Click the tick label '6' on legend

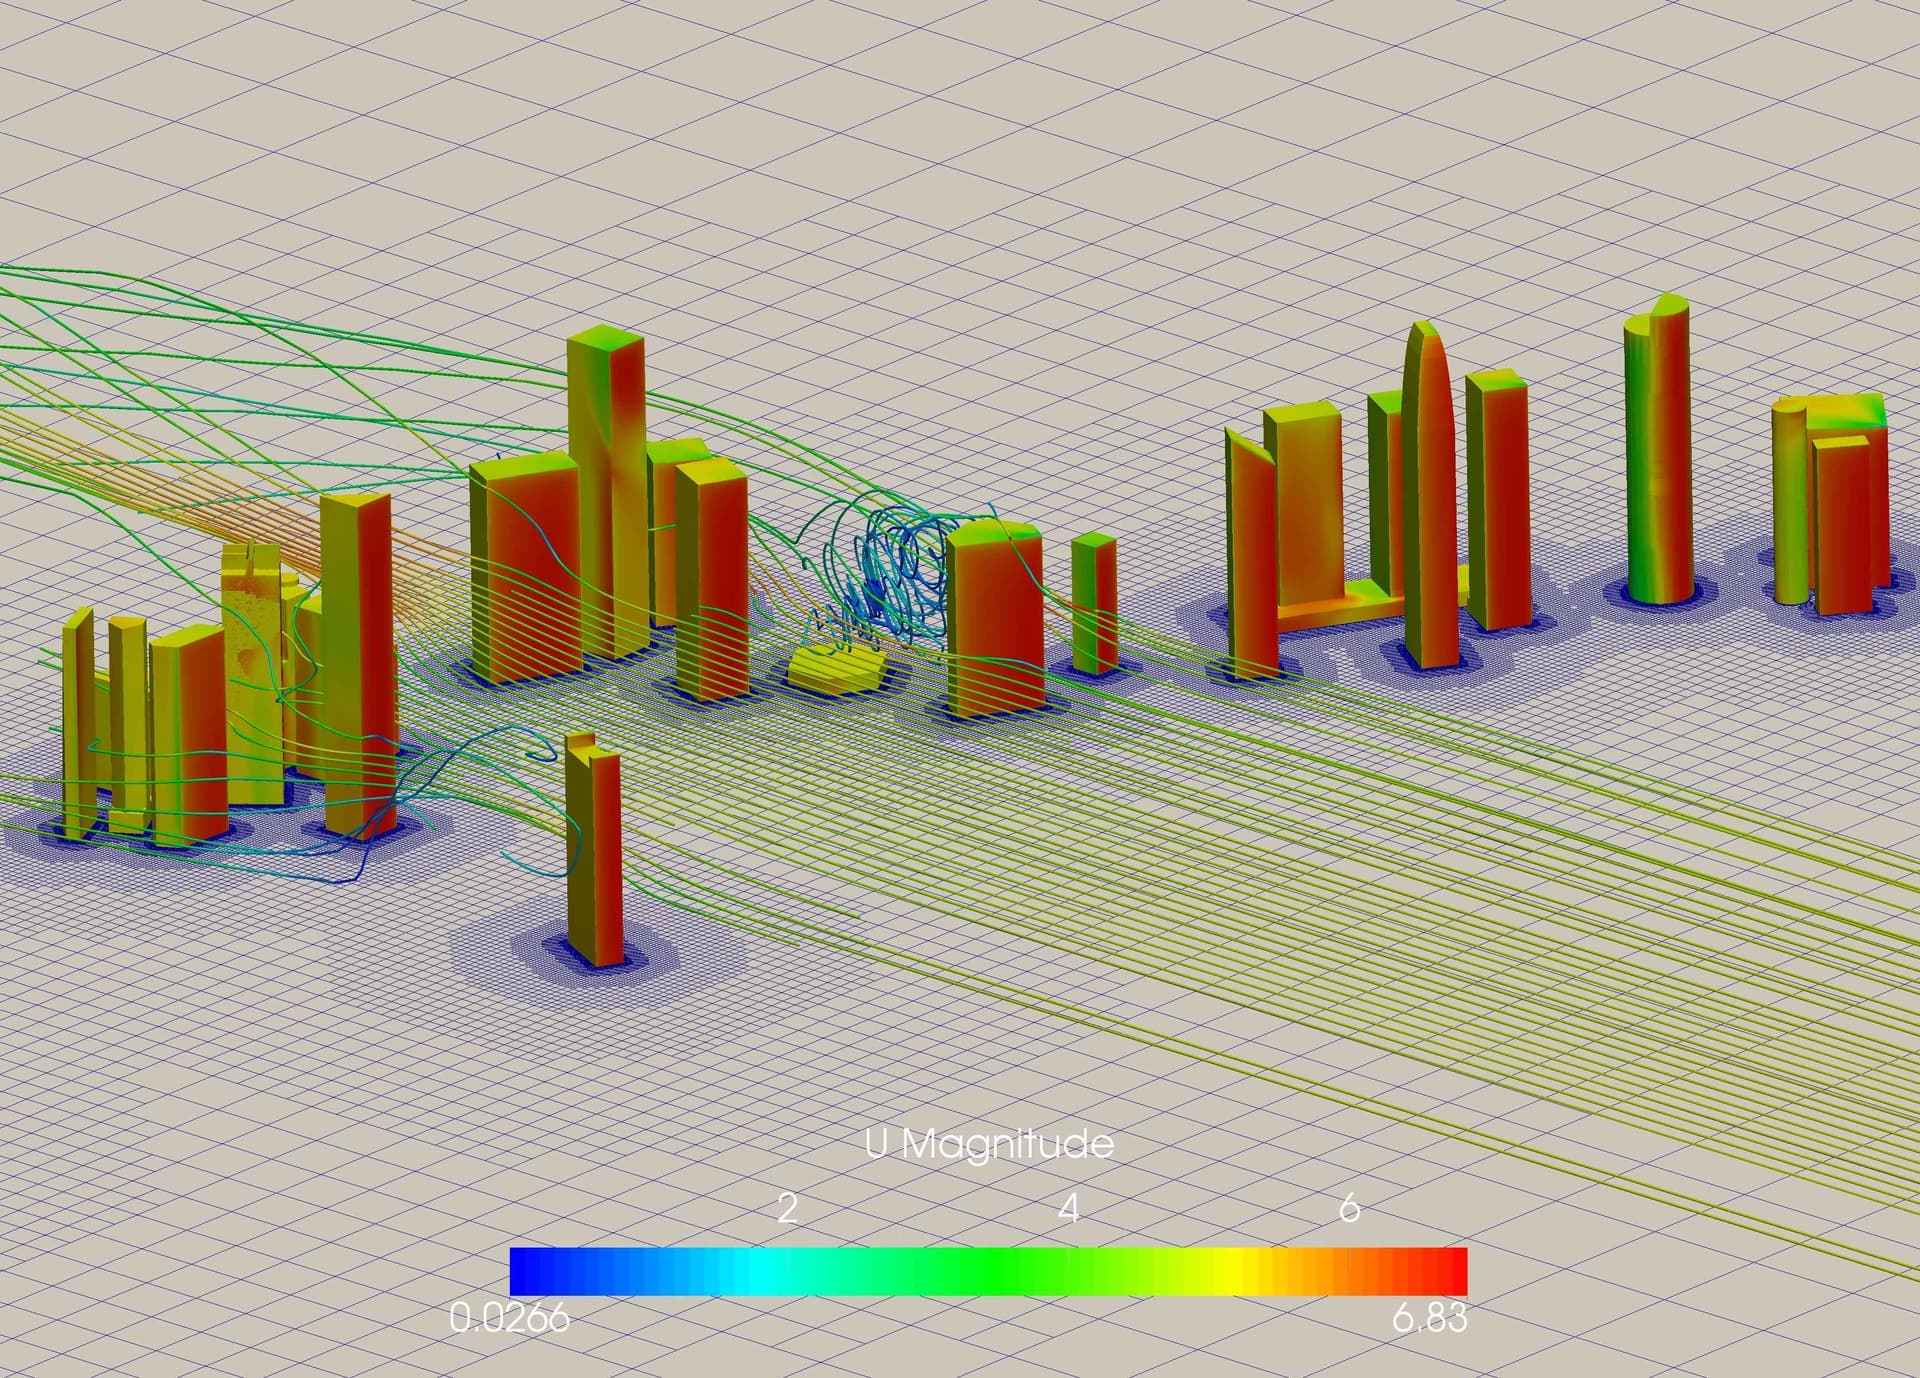(1349, 1208)
